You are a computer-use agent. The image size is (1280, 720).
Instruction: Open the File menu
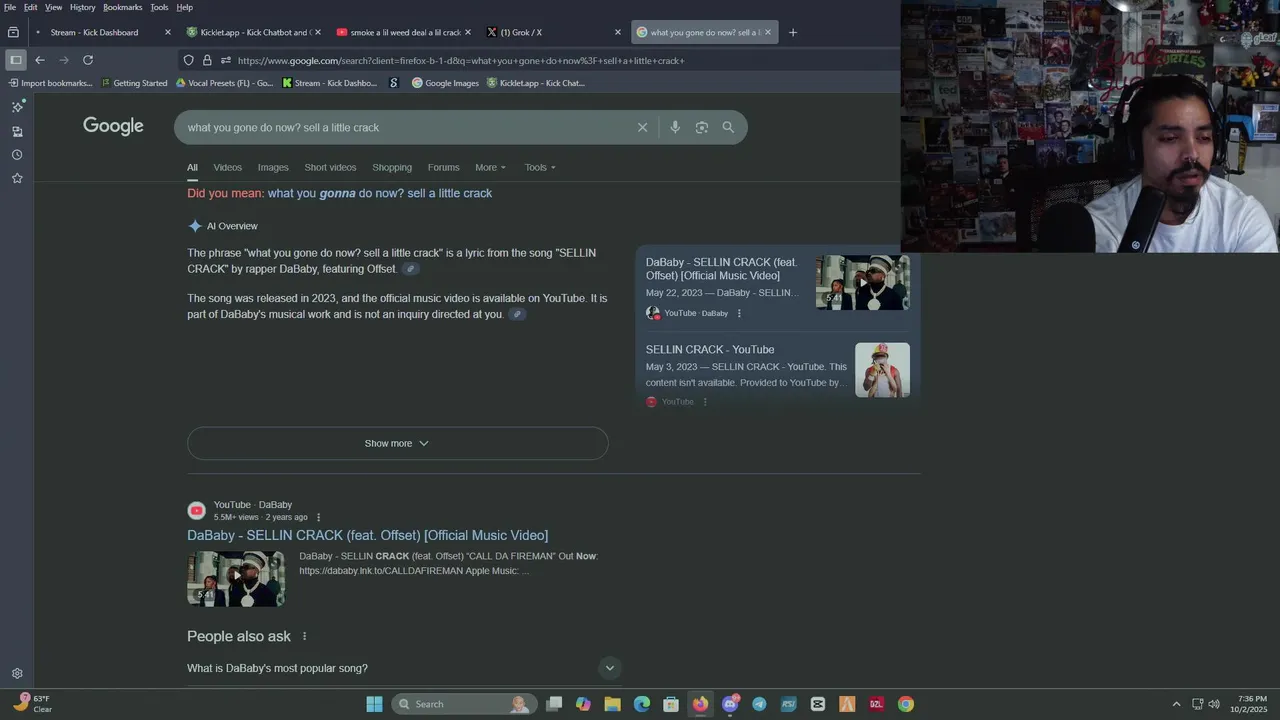click(10, 7)
